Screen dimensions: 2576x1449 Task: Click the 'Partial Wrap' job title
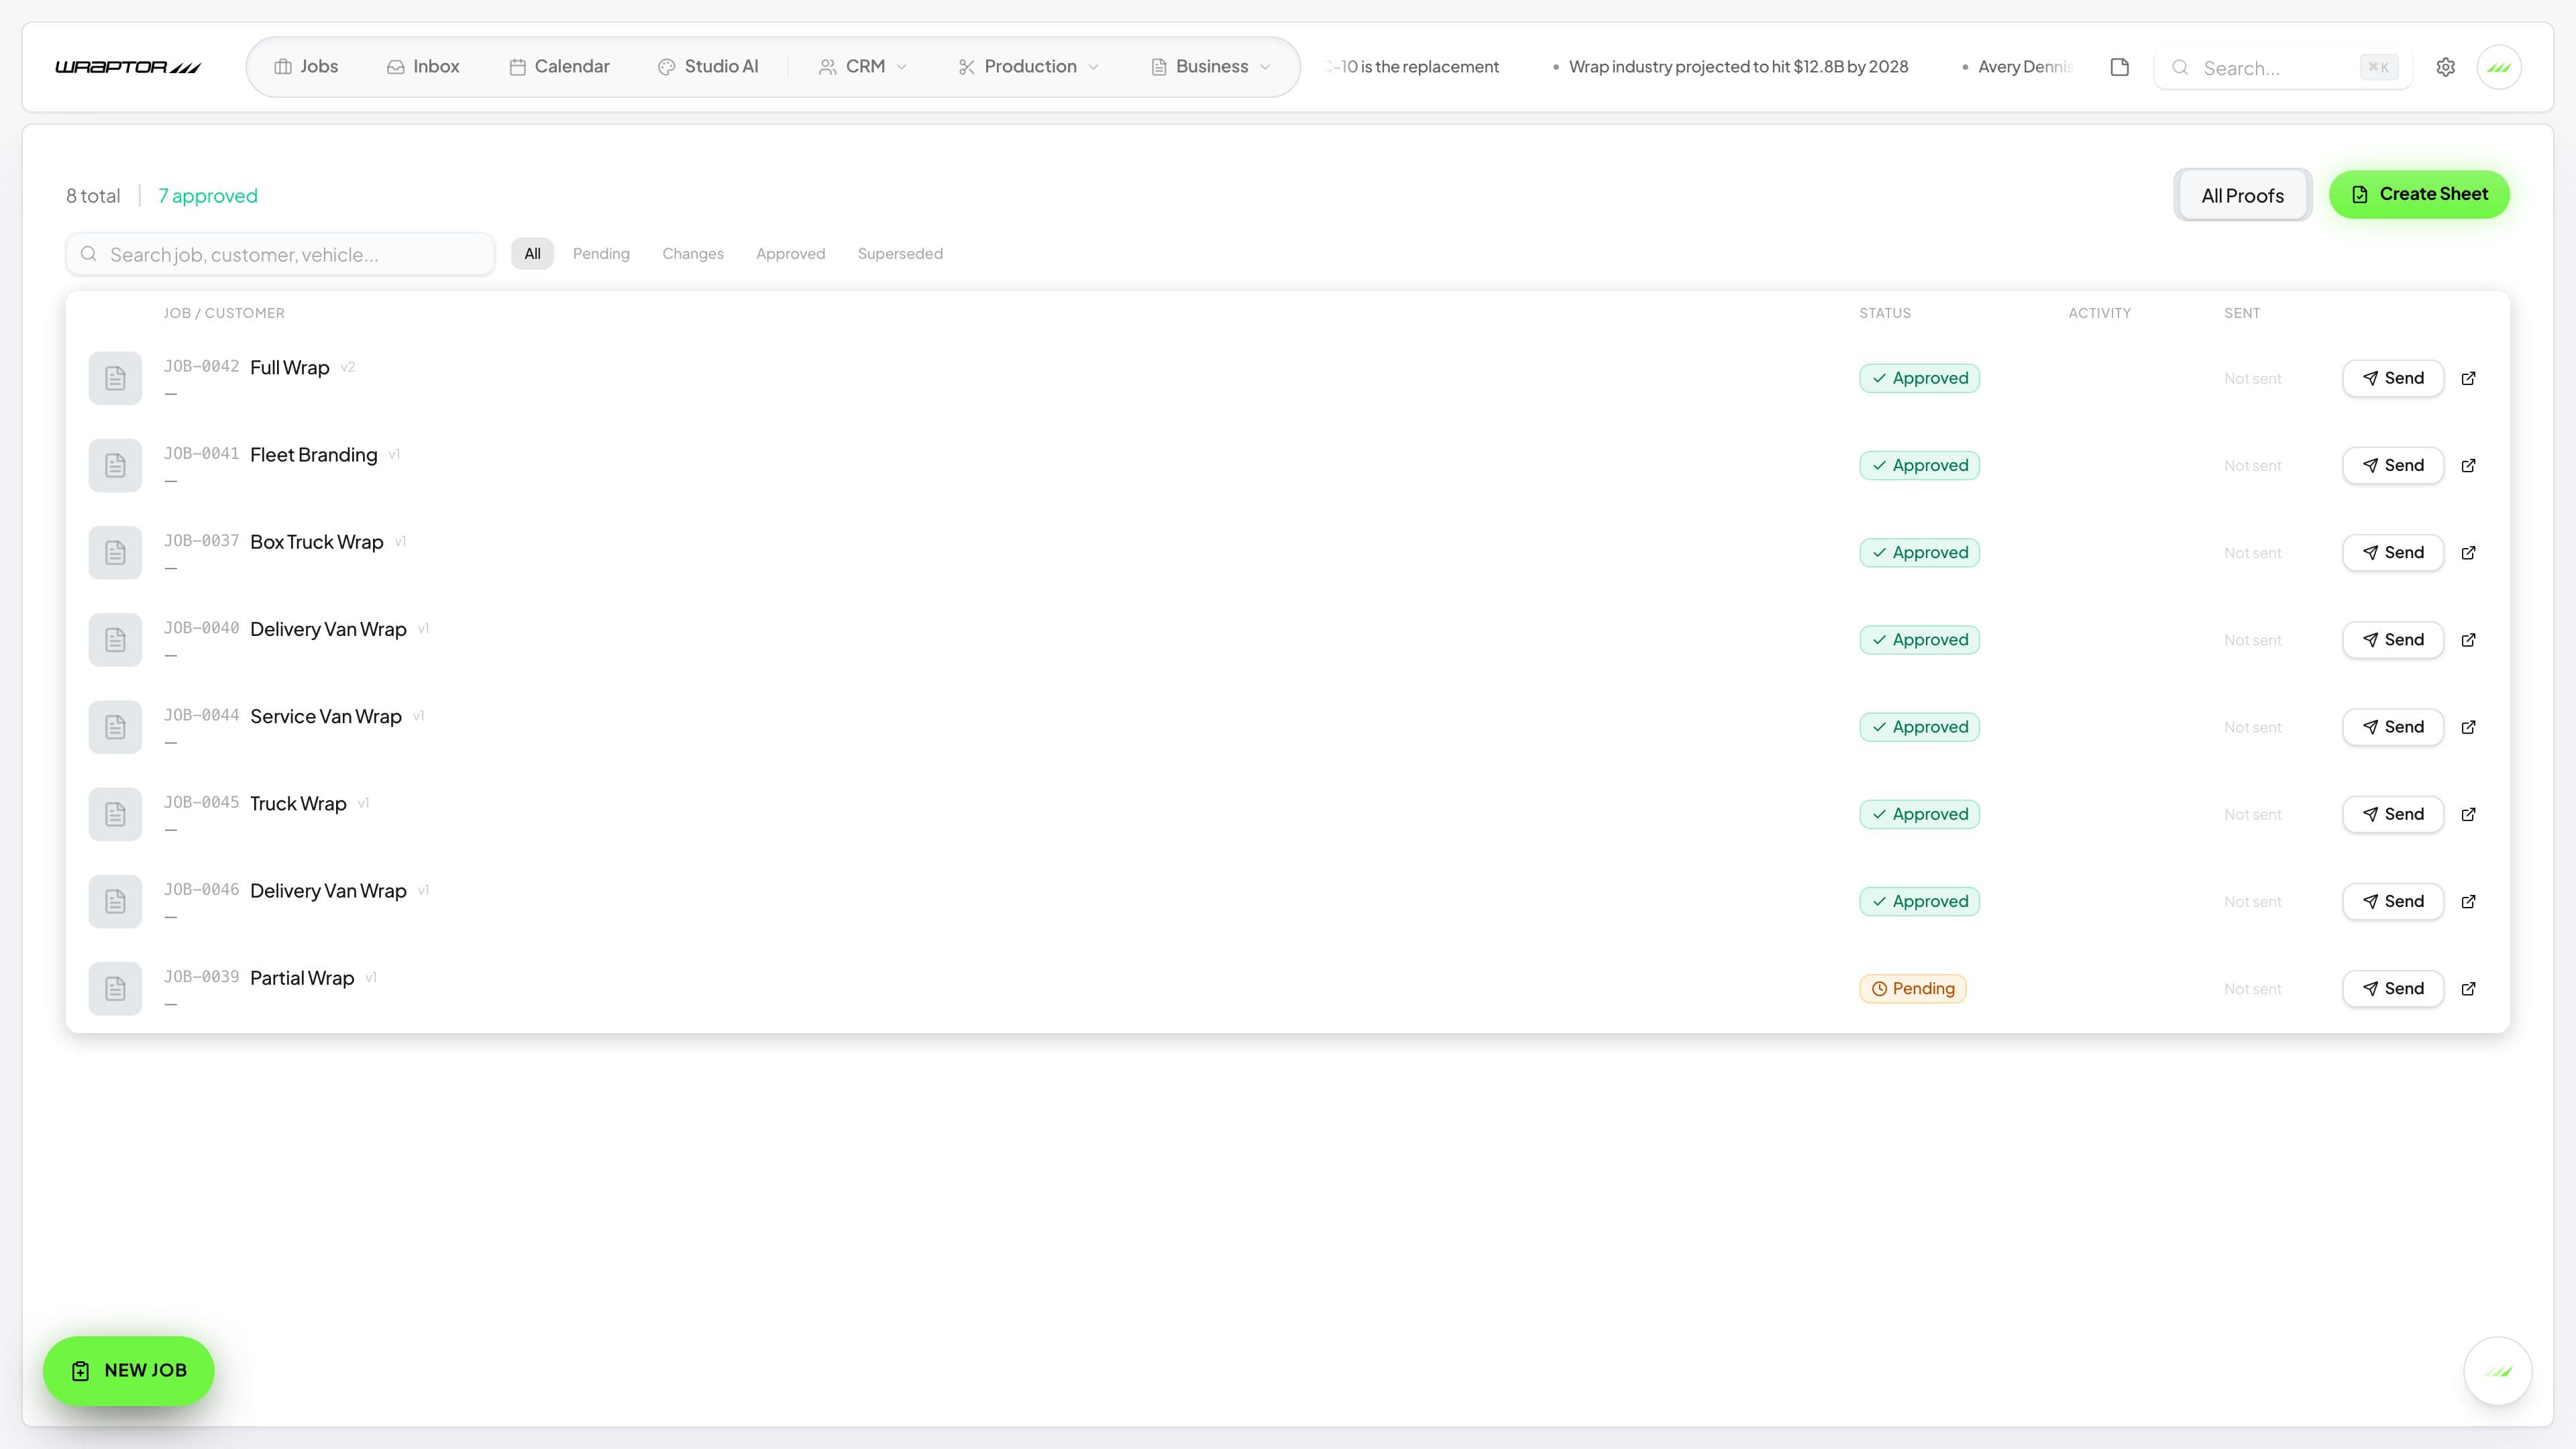pyautogui.click(x=302, y=978)
